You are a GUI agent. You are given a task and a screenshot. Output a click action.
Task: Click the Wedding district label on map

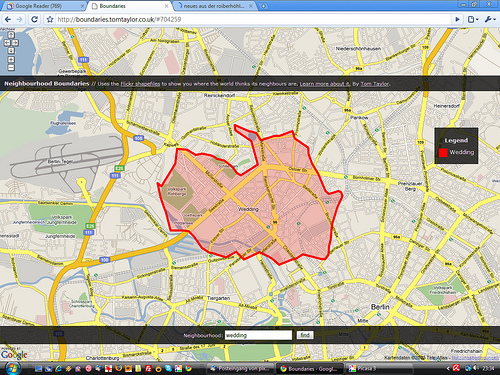(x=248, y=209)
